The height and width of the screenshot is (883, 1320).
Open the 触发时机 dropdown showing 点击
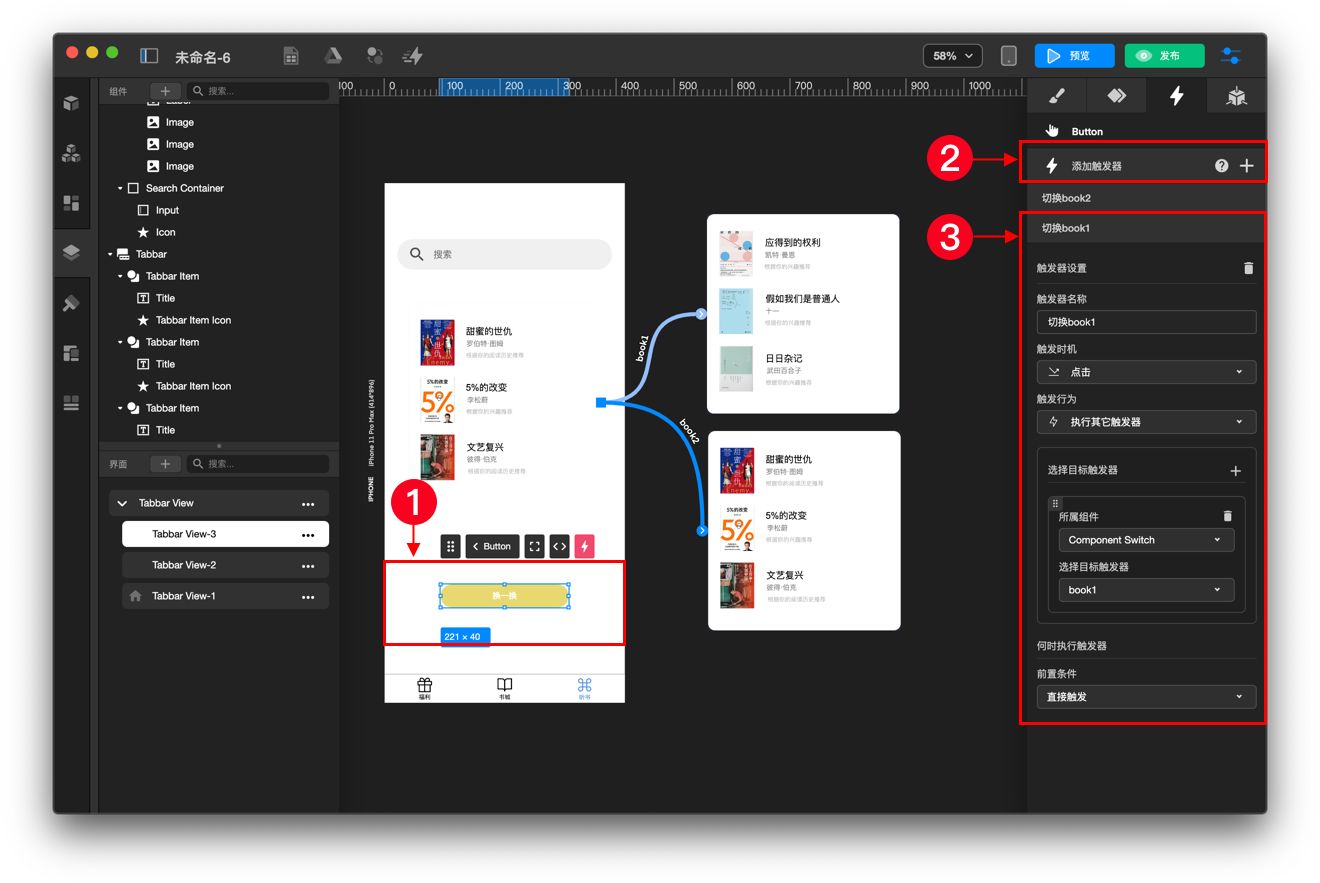pyautogui.click(x=1146, y=372)
